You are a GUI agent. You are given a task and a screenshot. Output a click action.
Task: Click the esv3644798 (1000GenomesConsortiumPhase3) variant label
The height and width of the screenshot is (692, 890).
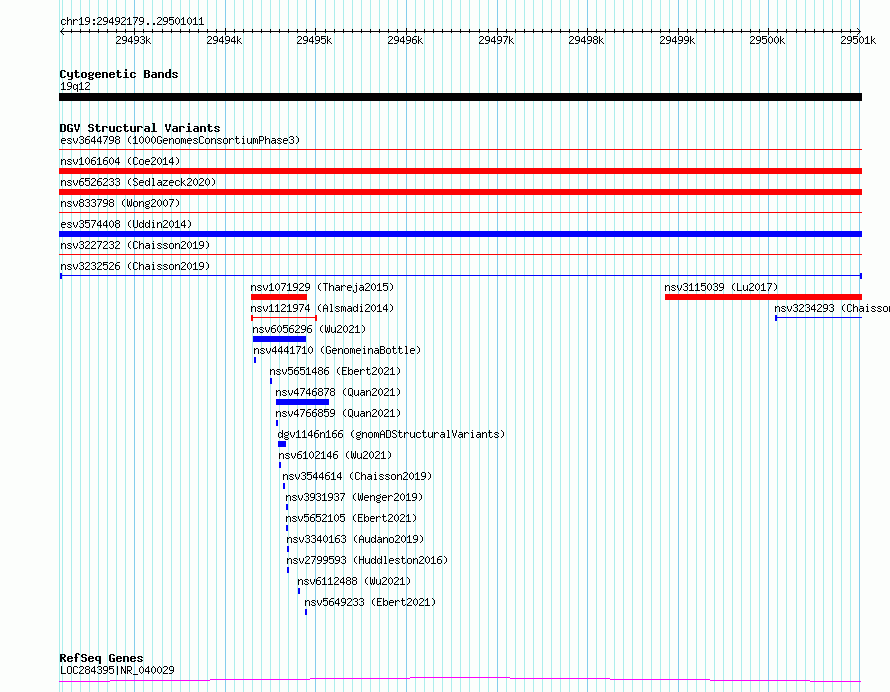[180, 140]
